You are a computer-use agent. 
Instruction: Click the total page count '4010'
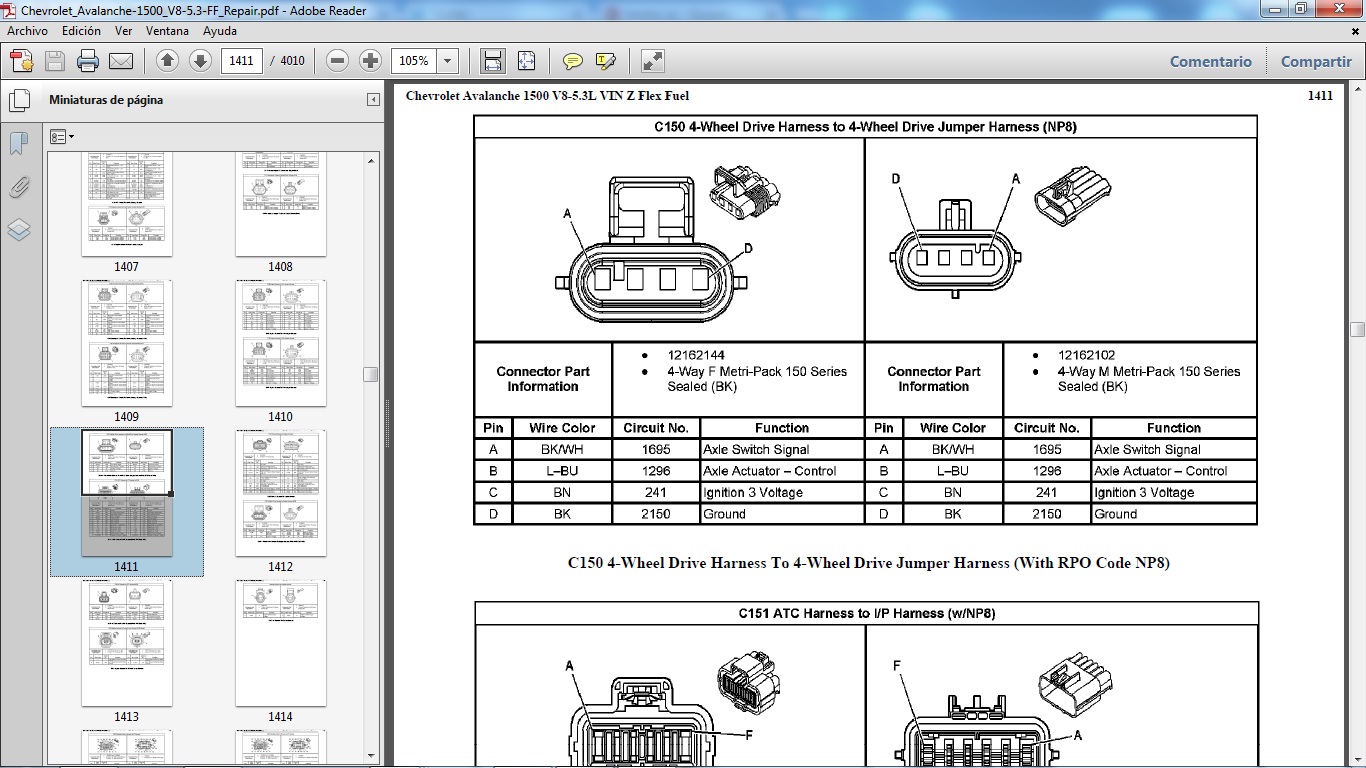point(292,61)
